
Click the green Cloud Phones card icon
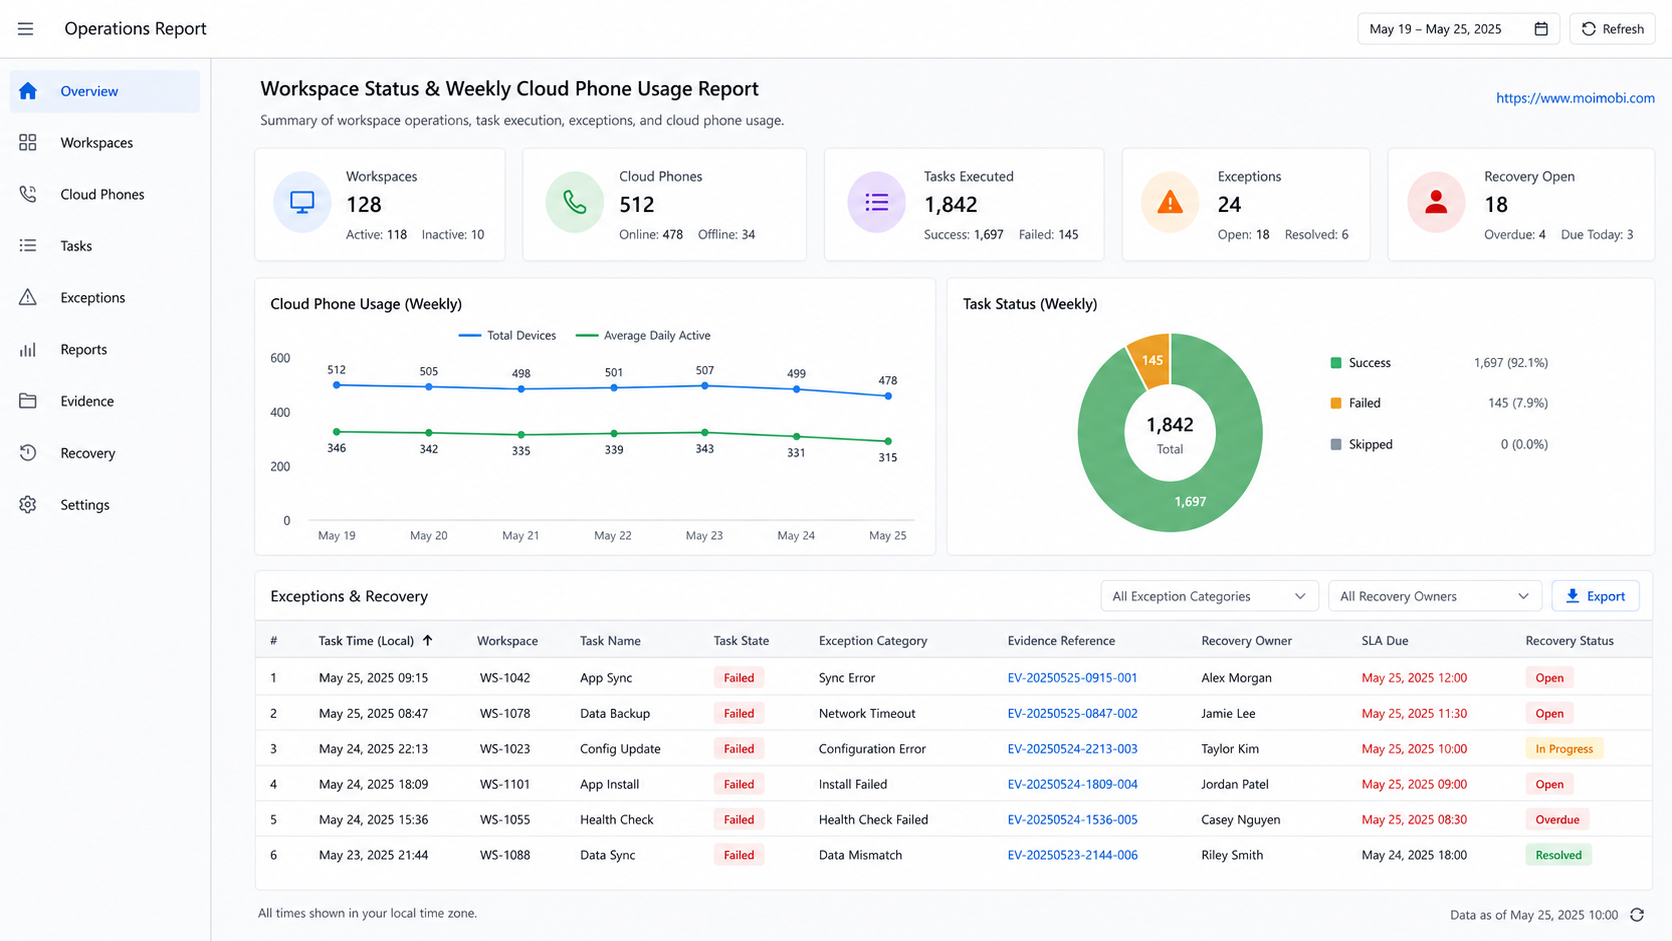point(575,203)
